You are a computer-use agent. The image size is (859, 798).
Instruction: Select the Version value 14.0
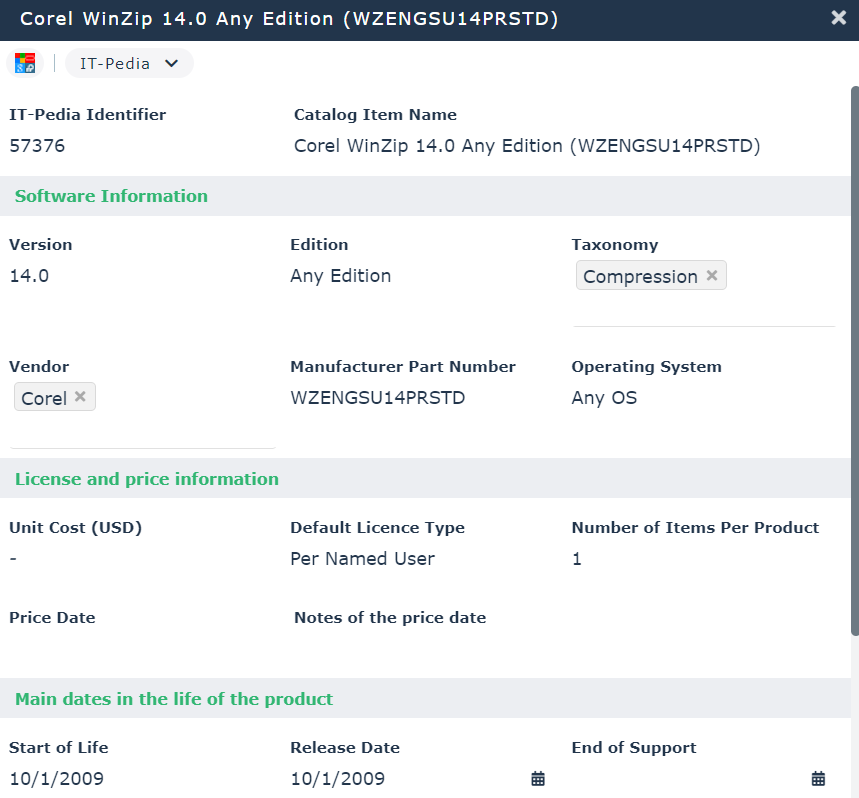tap(29, 276)
